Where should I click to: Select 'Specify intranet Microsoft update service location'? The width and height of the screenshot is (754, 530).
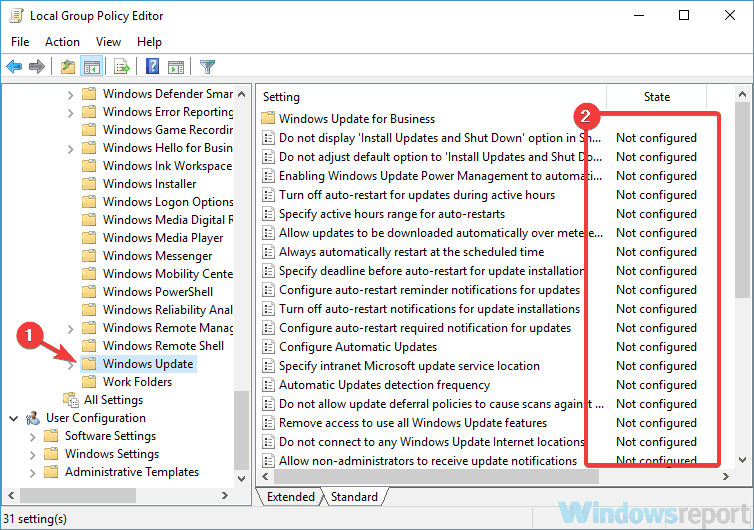coord(409,366)
